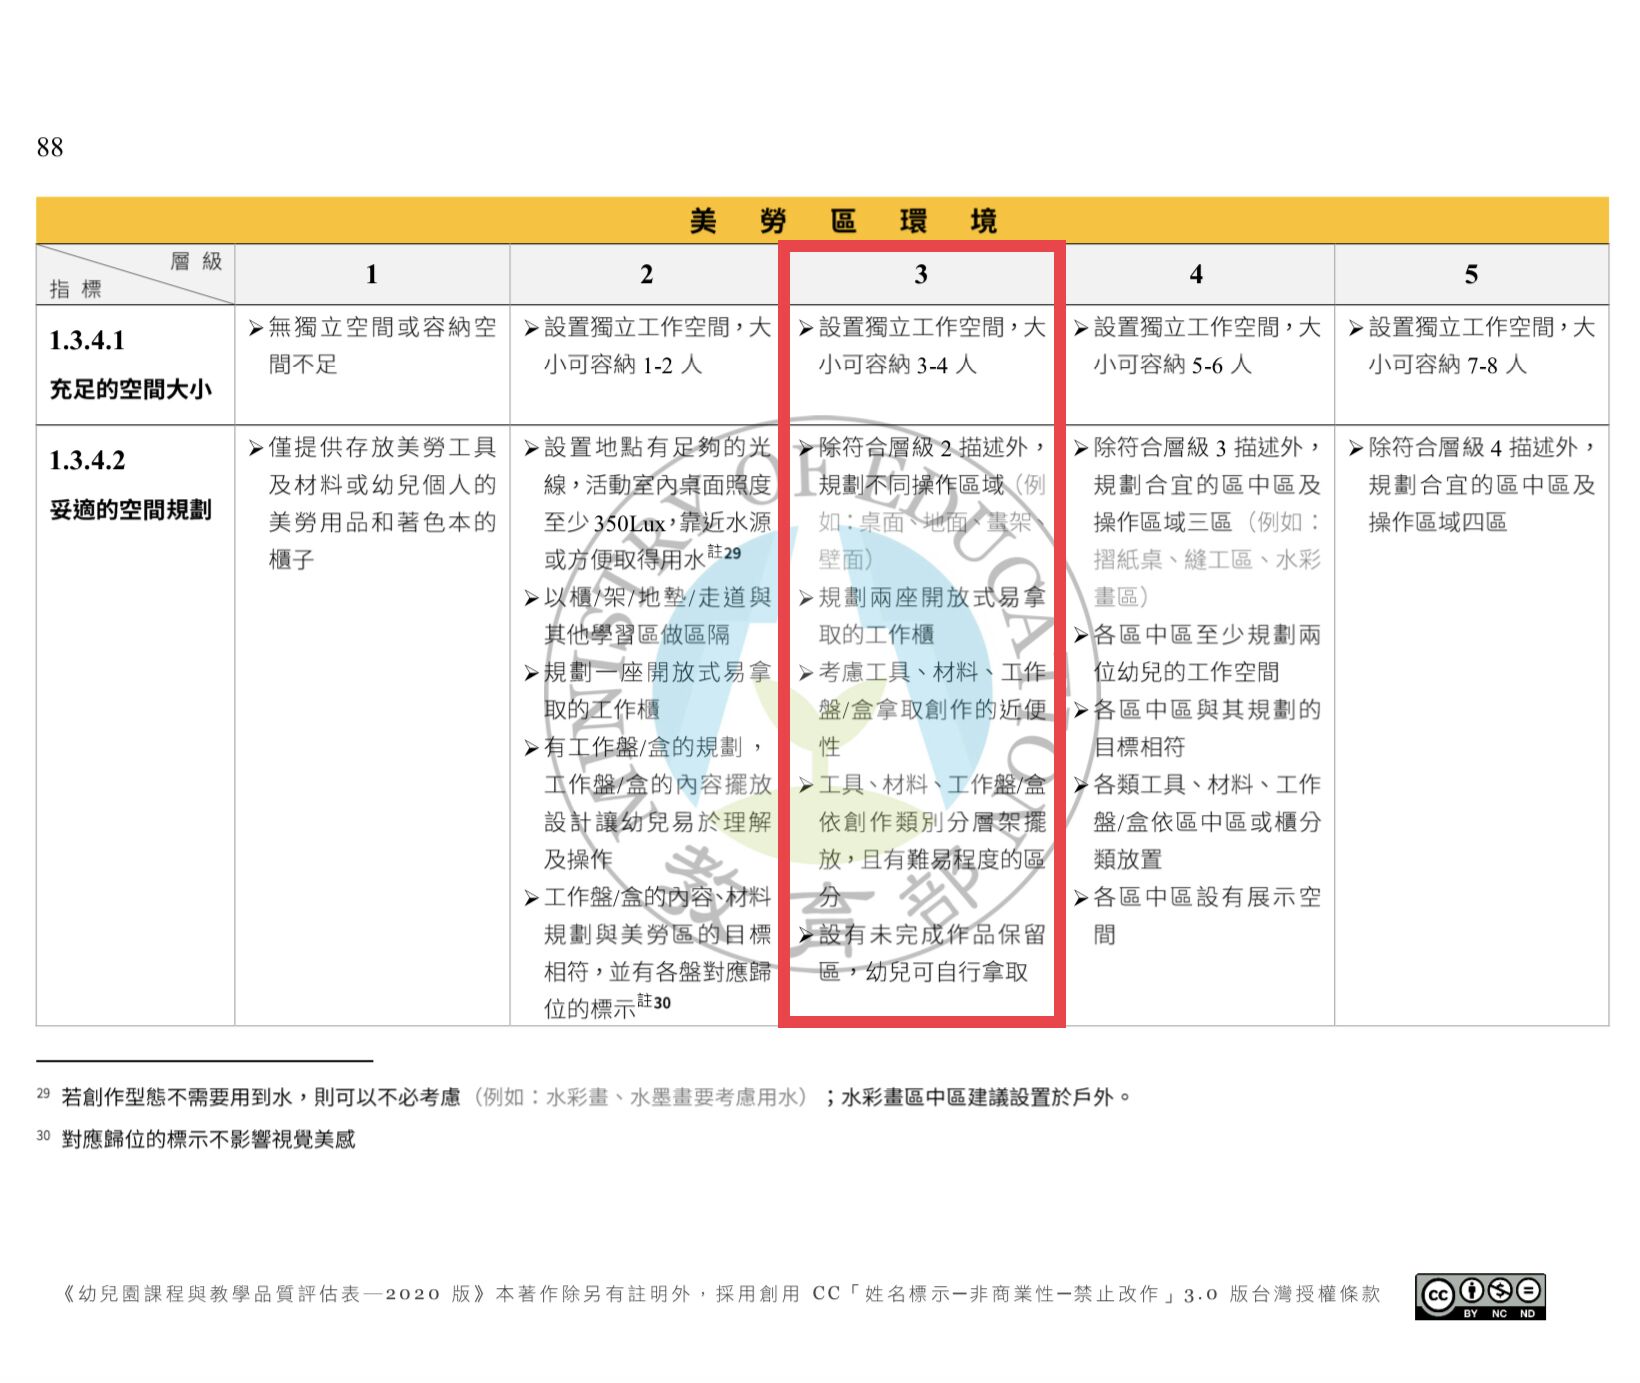Click the ND no-derivatives icon in the license badge
Viewport: 1640px width, 1383px height.
point(1527,1291)
